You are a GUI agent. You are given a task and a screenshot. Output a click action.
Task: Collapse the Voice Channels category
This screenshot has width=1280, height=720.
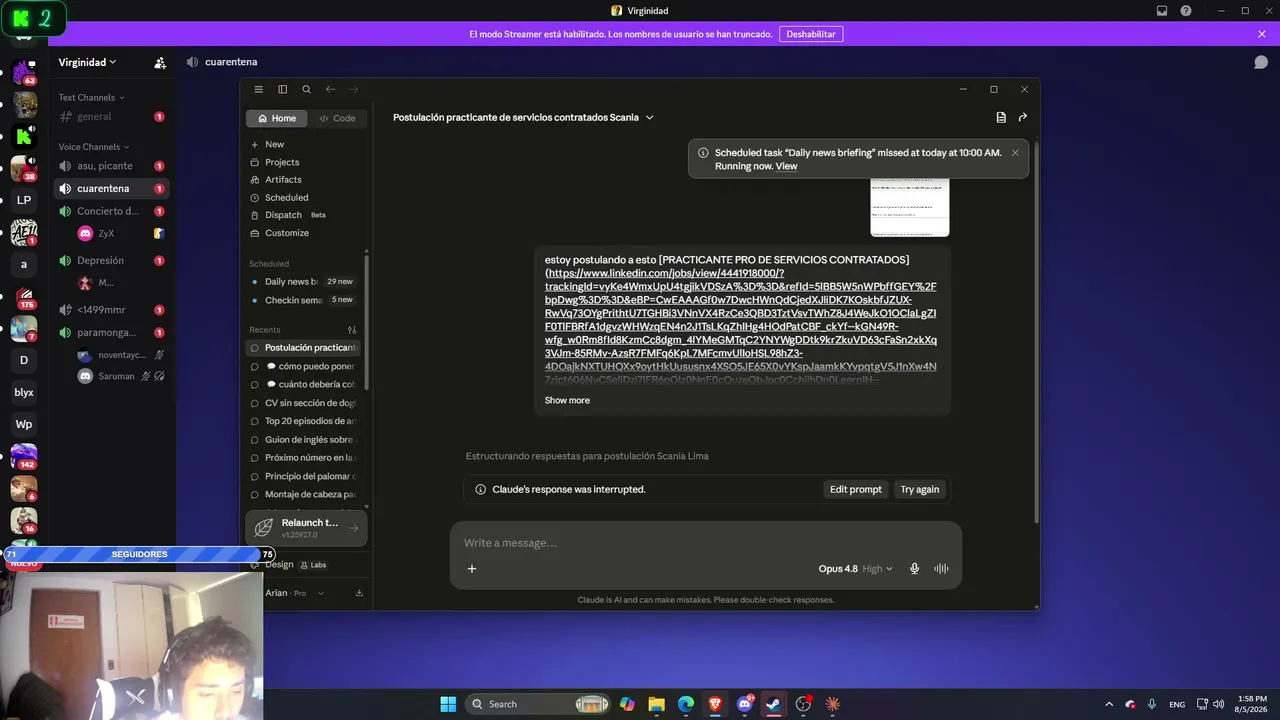click(x=94, y=146)
